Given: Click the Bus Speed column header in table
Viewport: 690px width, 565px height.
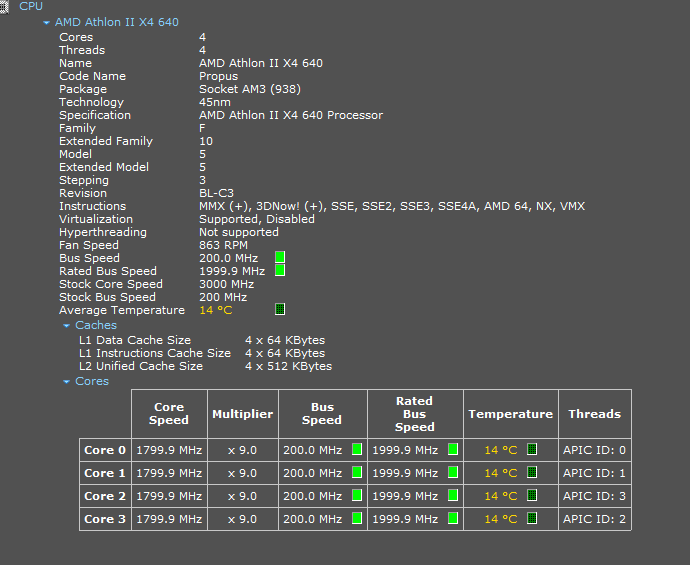Looking at the screenshot, I should coord(323,414).
